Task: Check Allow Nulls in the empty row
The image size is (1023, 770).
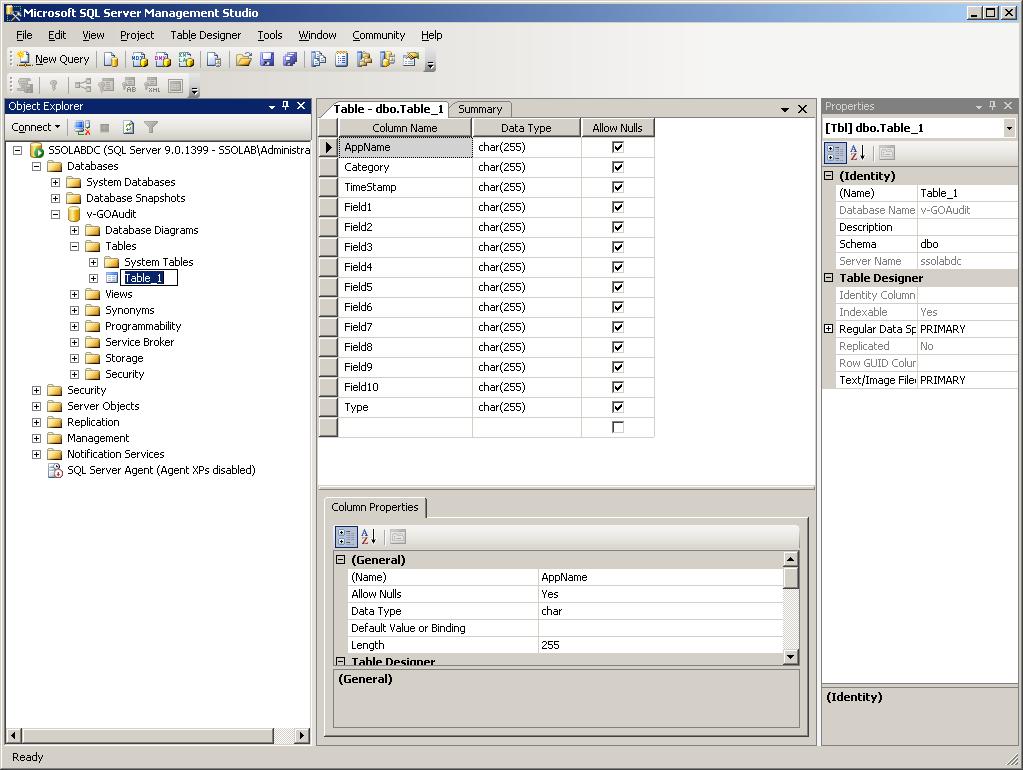Action: [x=618, y=427]
